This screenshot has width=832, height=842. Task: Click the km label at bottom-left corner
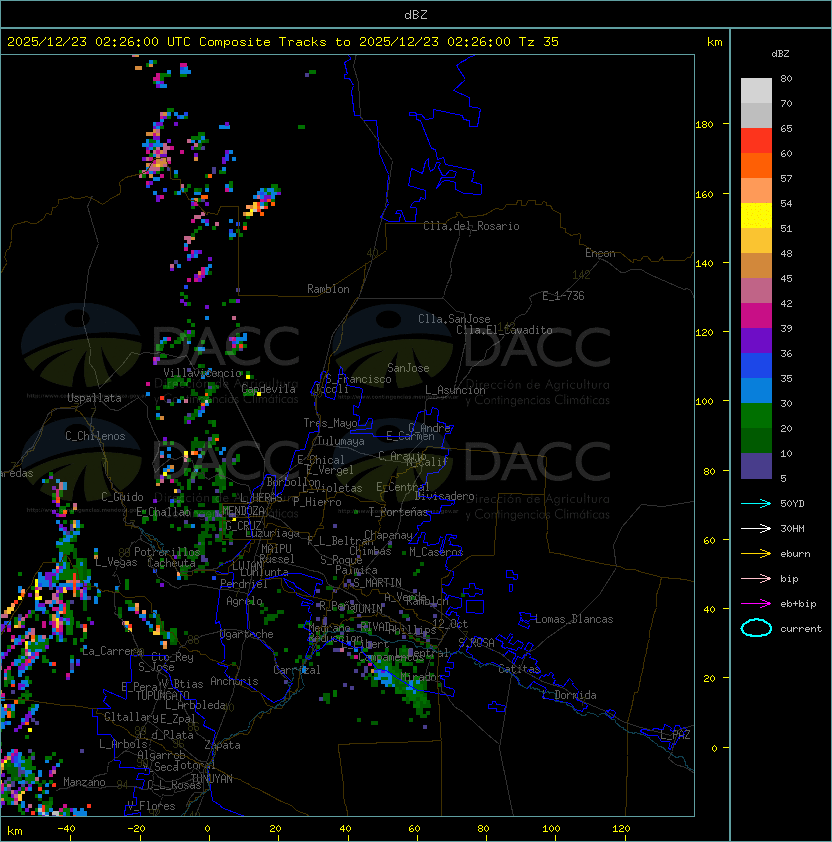coord(15,831)
